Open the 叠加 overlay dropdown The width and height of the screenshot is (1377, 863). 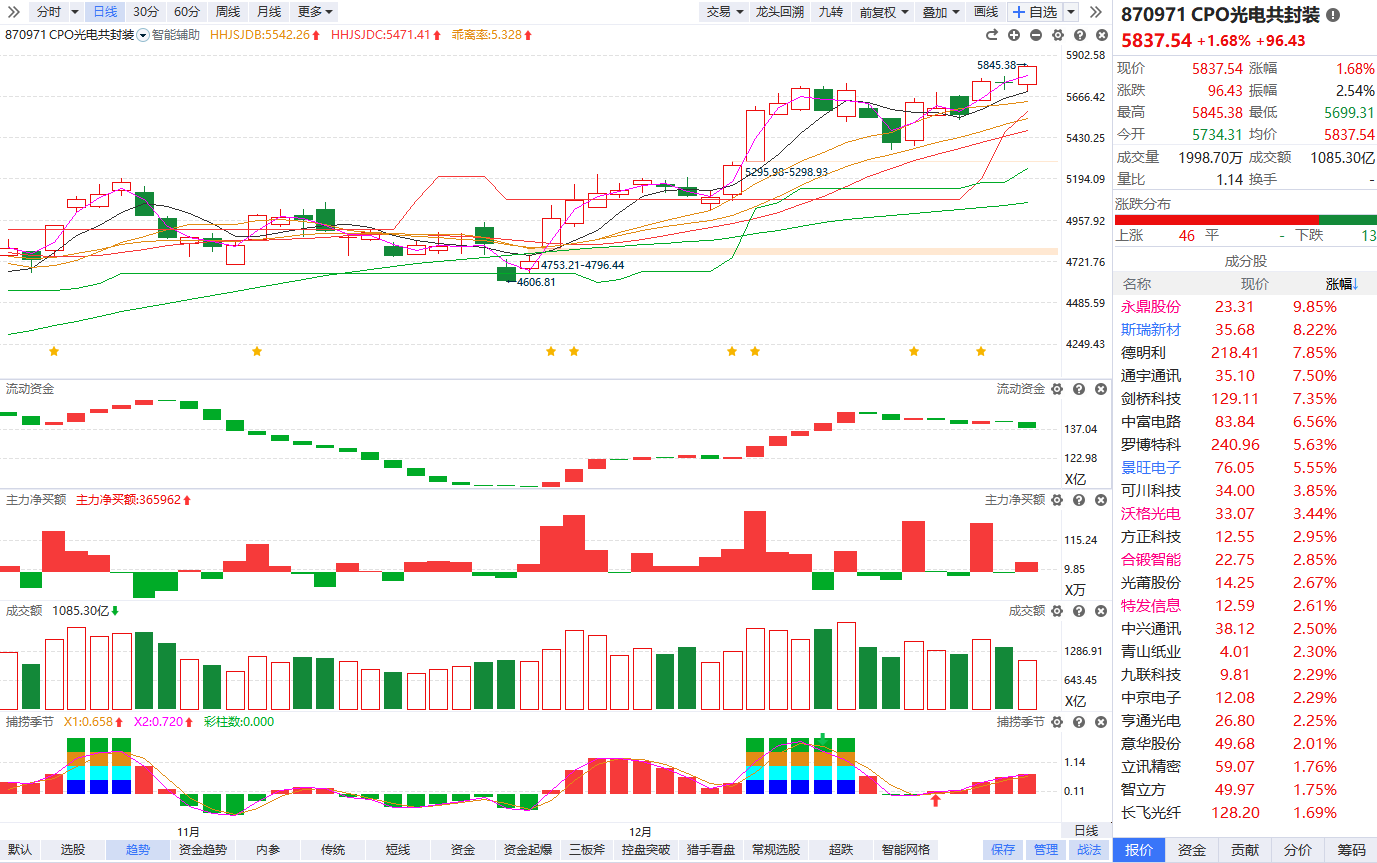(940, 12)
